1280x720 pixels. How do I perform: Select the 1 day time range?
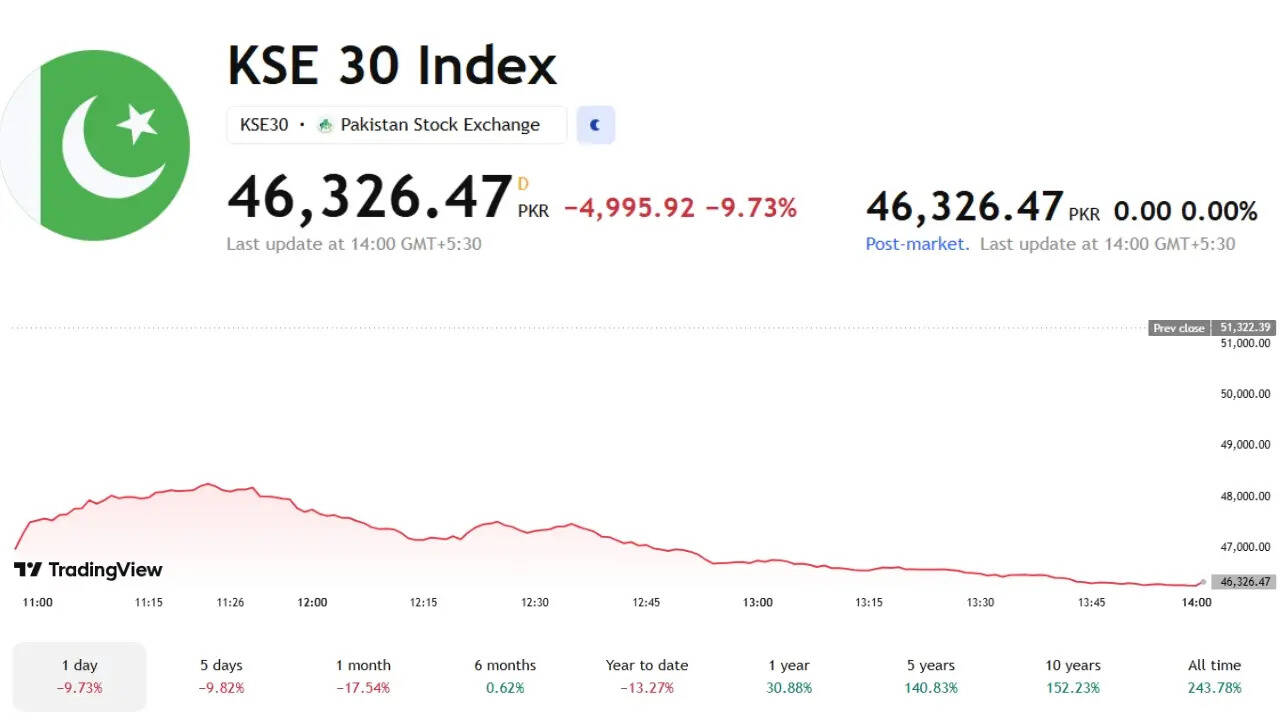[80, 675]
